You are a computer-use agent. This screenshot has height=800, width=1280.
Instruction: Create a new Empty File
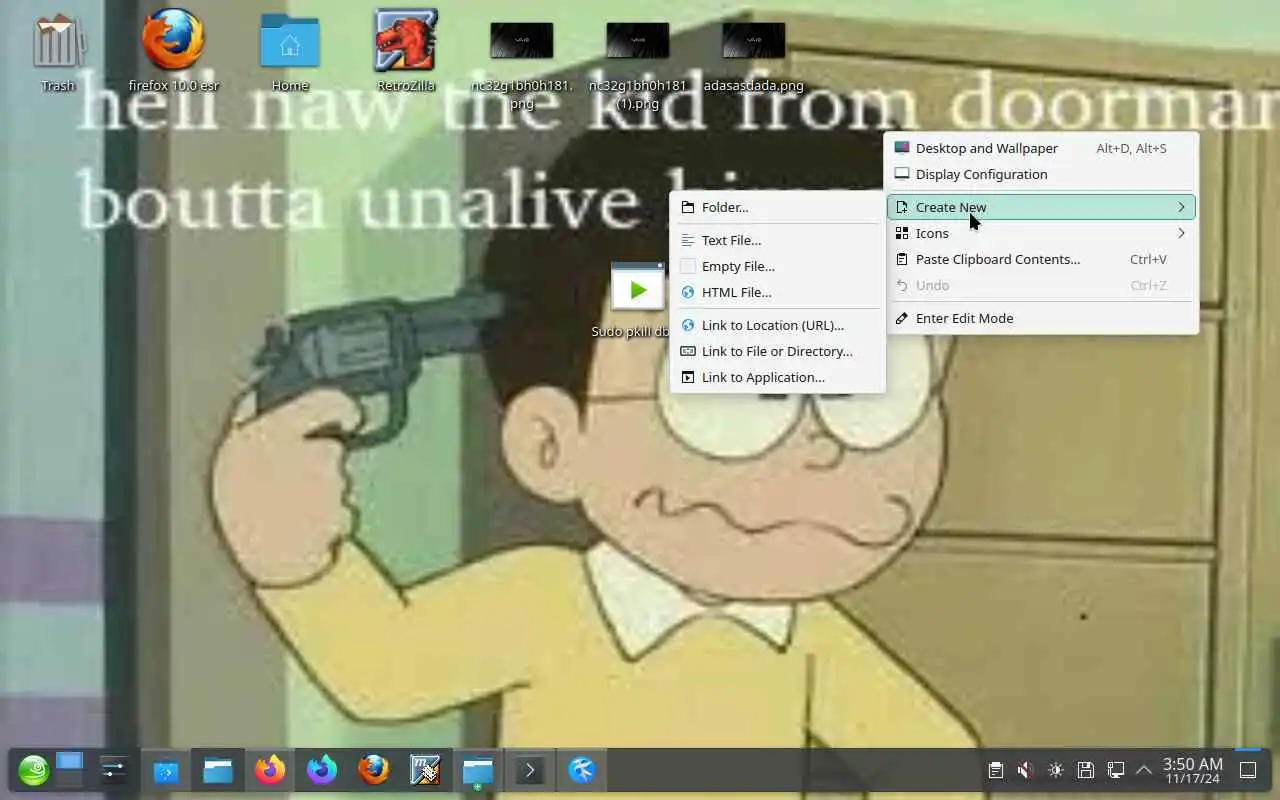tap(777, 266)
